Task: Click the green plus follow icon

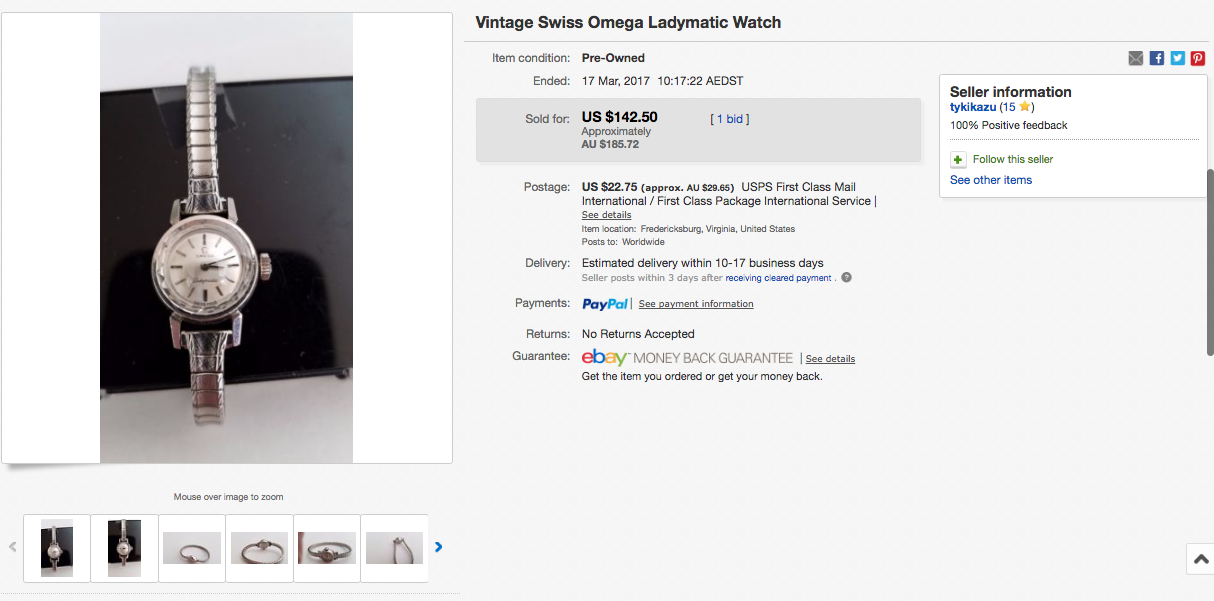Action: click(x=958, y=160)
